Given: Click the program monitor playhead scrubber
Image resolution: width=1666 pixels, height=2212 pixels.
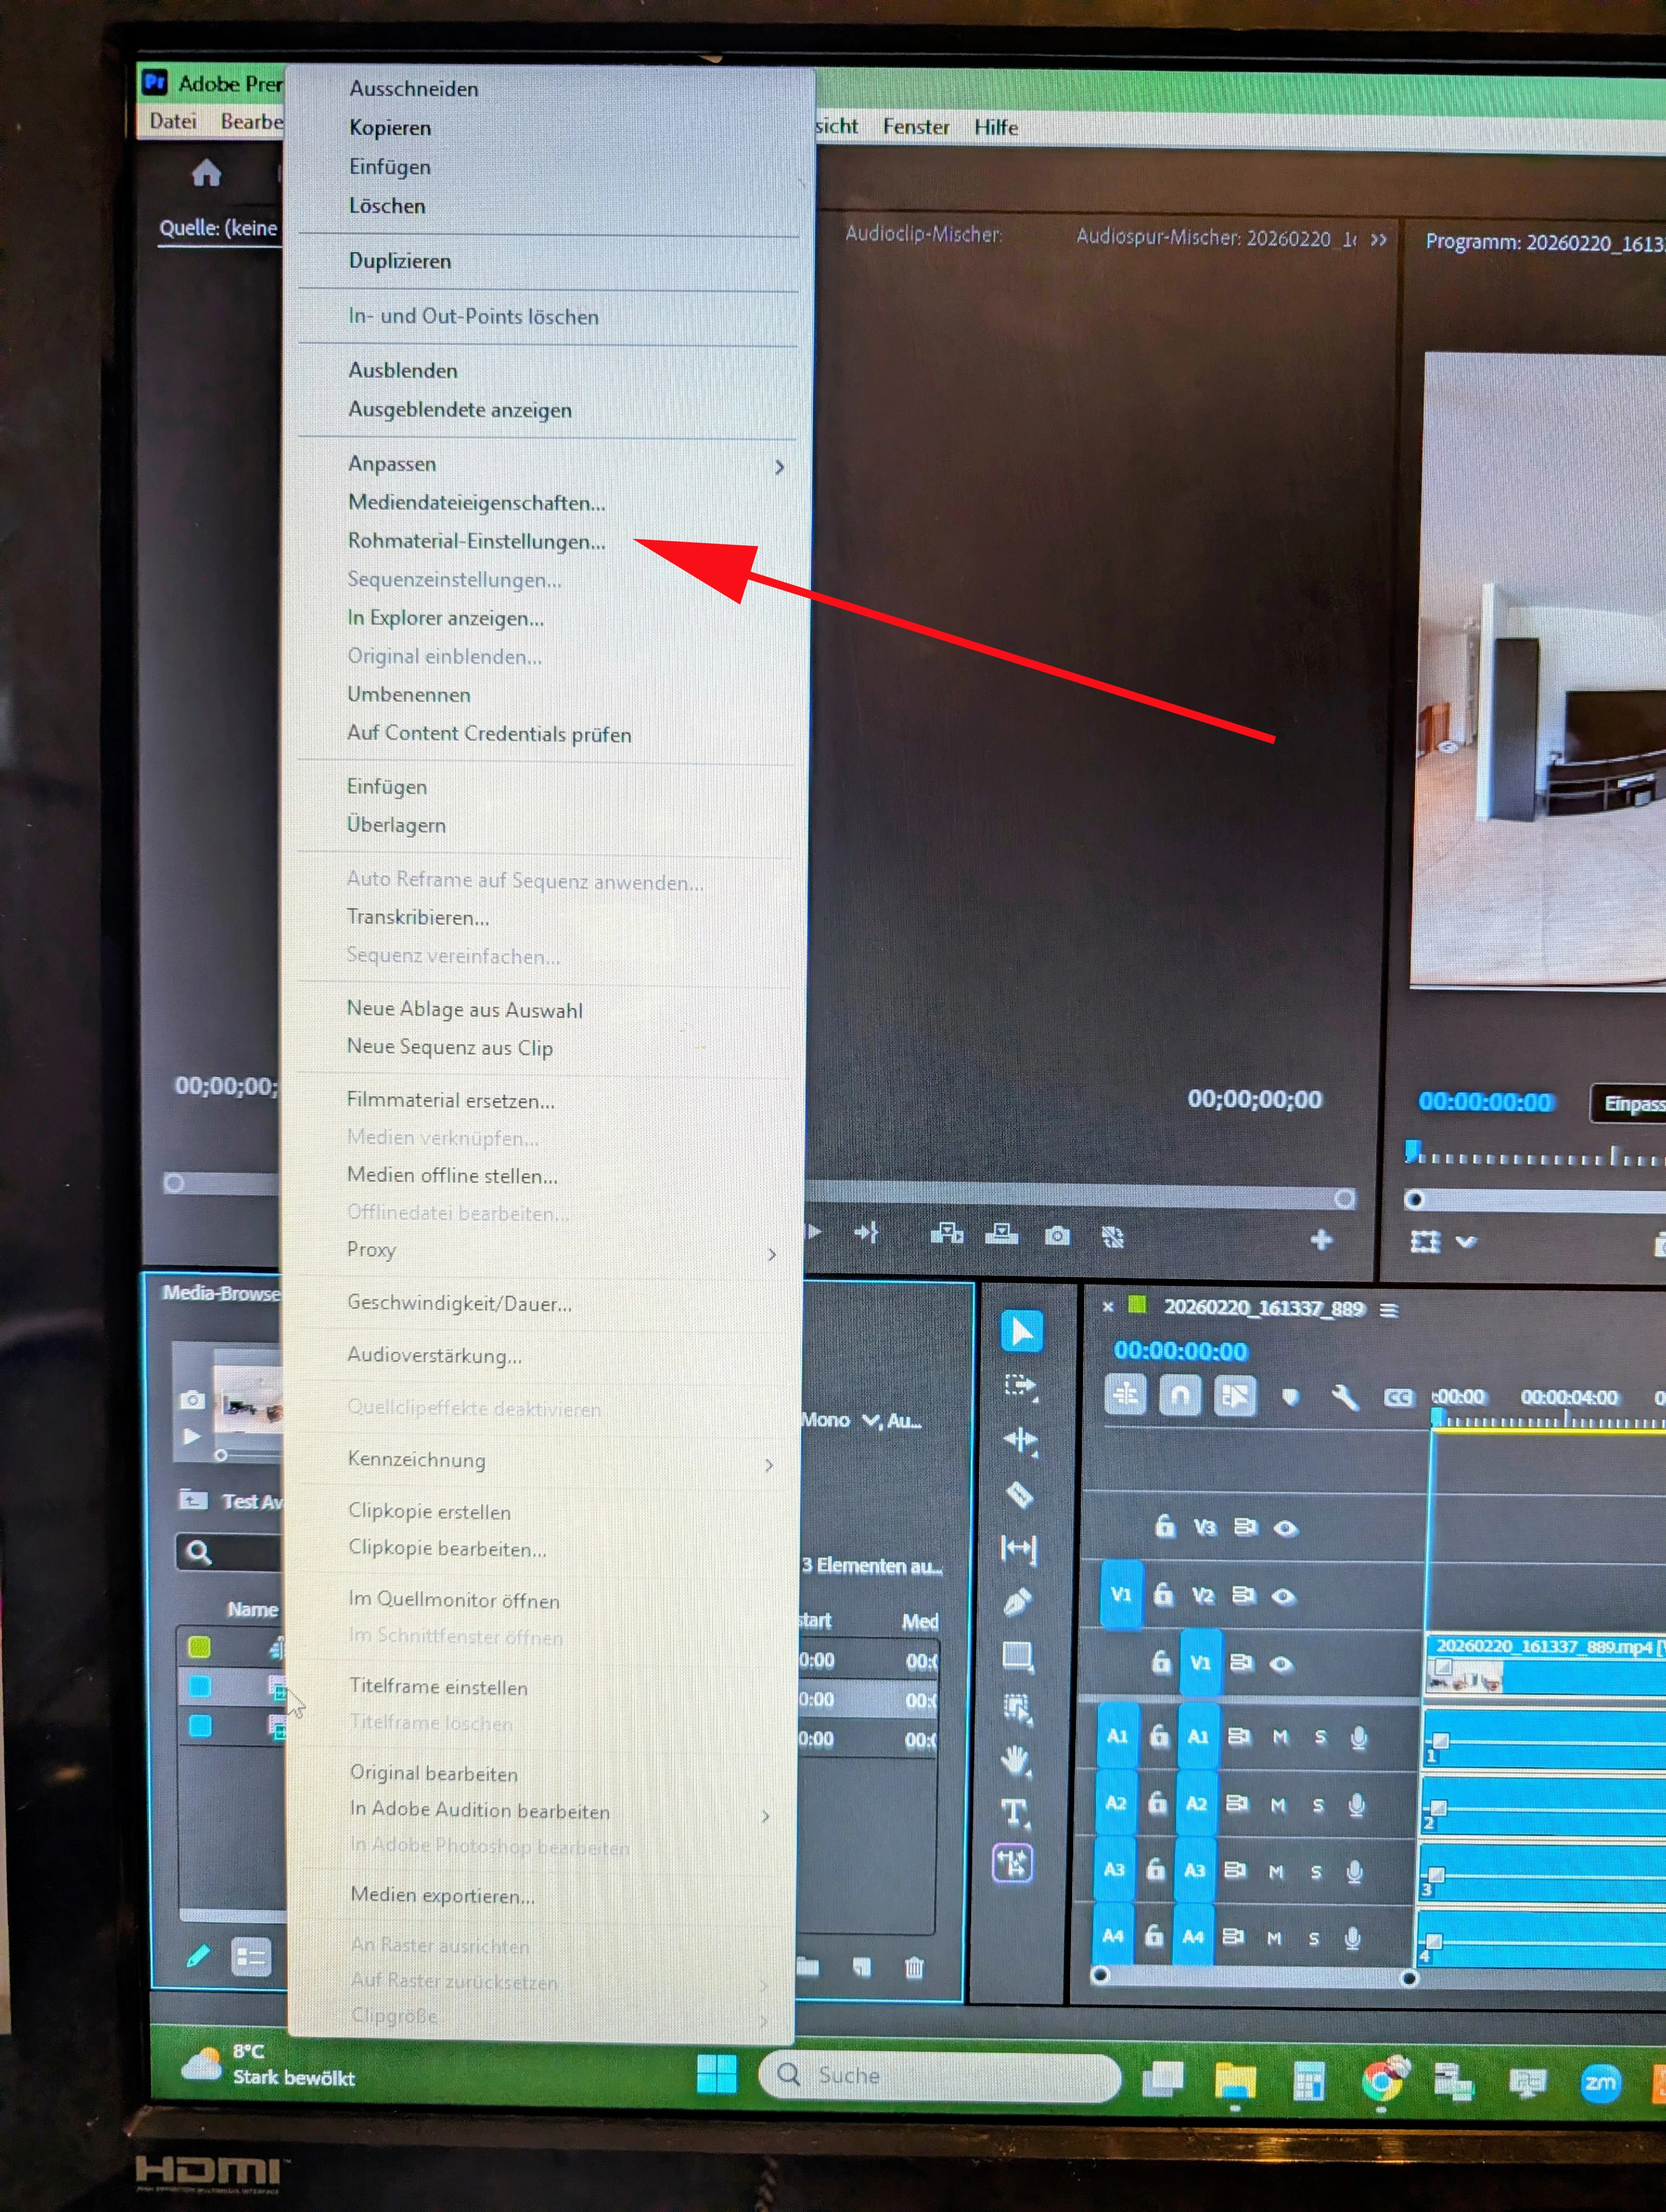Looking at the screenshot, I should coord(1413,1153).
